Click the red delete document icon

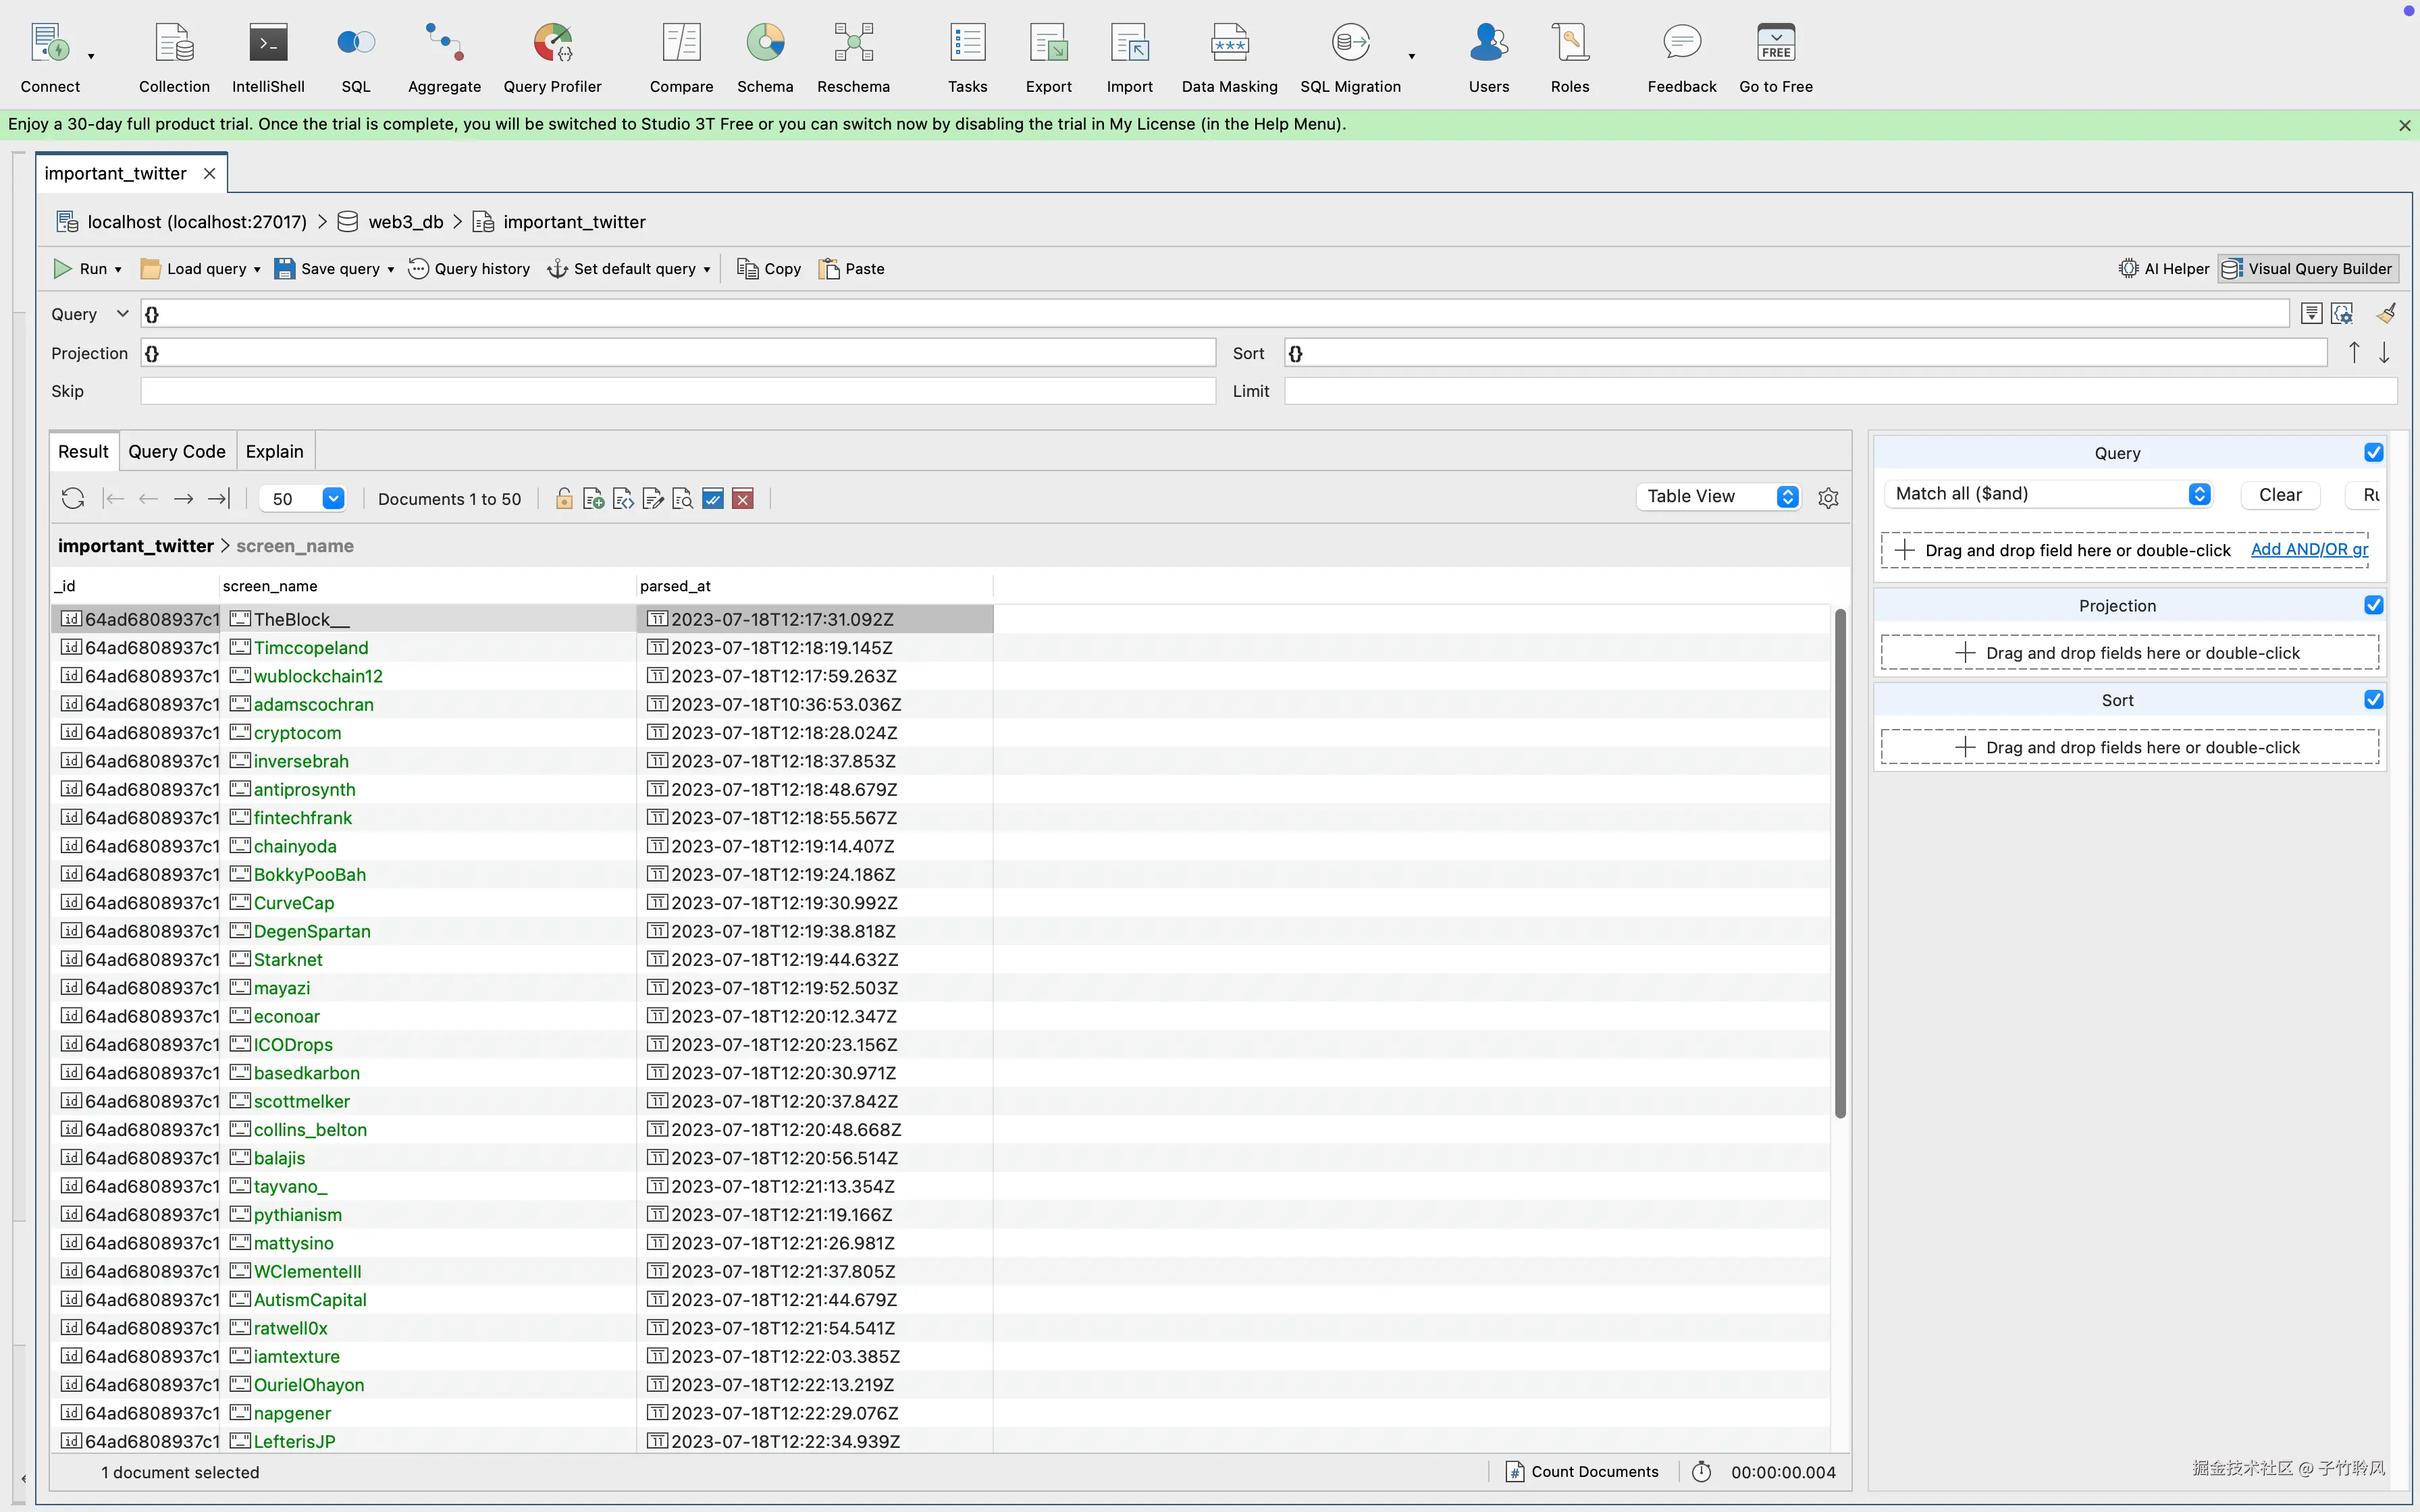click(x=742, y=498)
